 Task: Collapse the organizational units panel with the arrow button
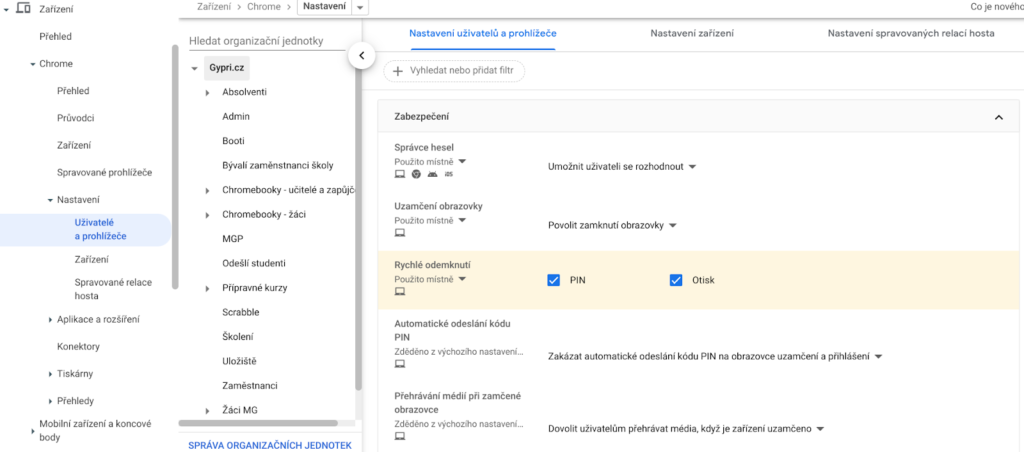coord(361,56)
